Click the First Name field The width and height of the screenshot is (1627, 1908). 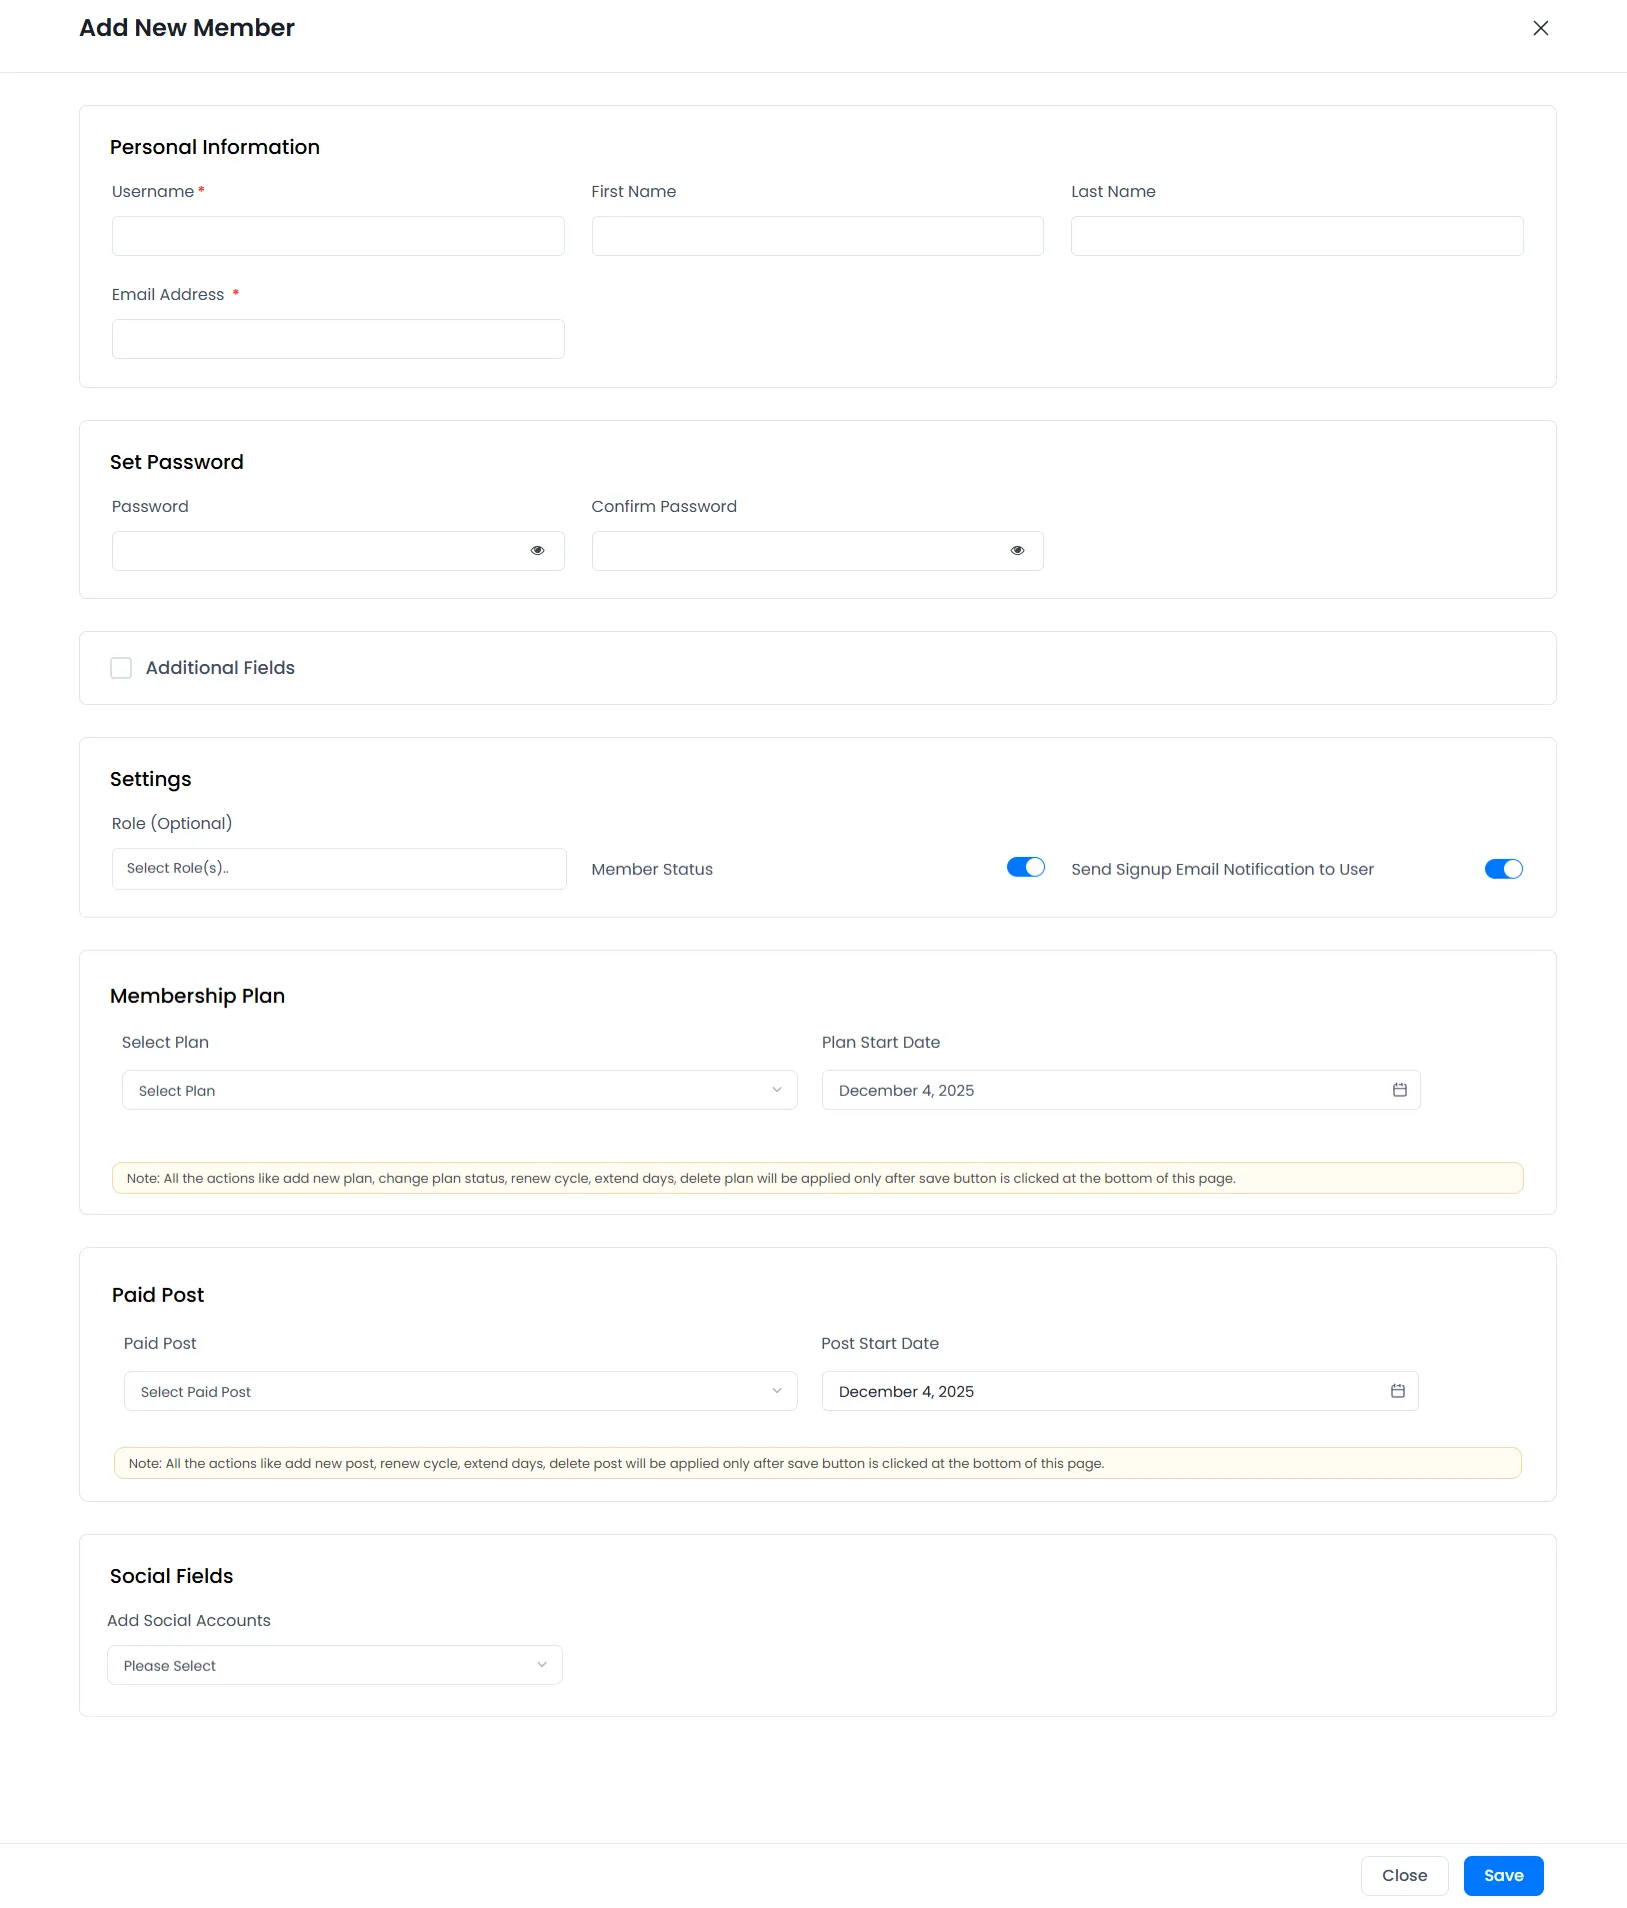(817, 235)
